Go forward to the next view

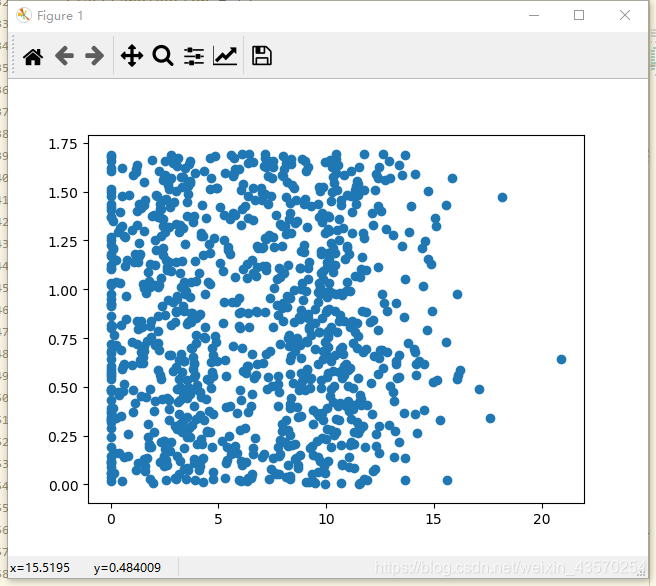pyautogui.click(x=95, y=56)
